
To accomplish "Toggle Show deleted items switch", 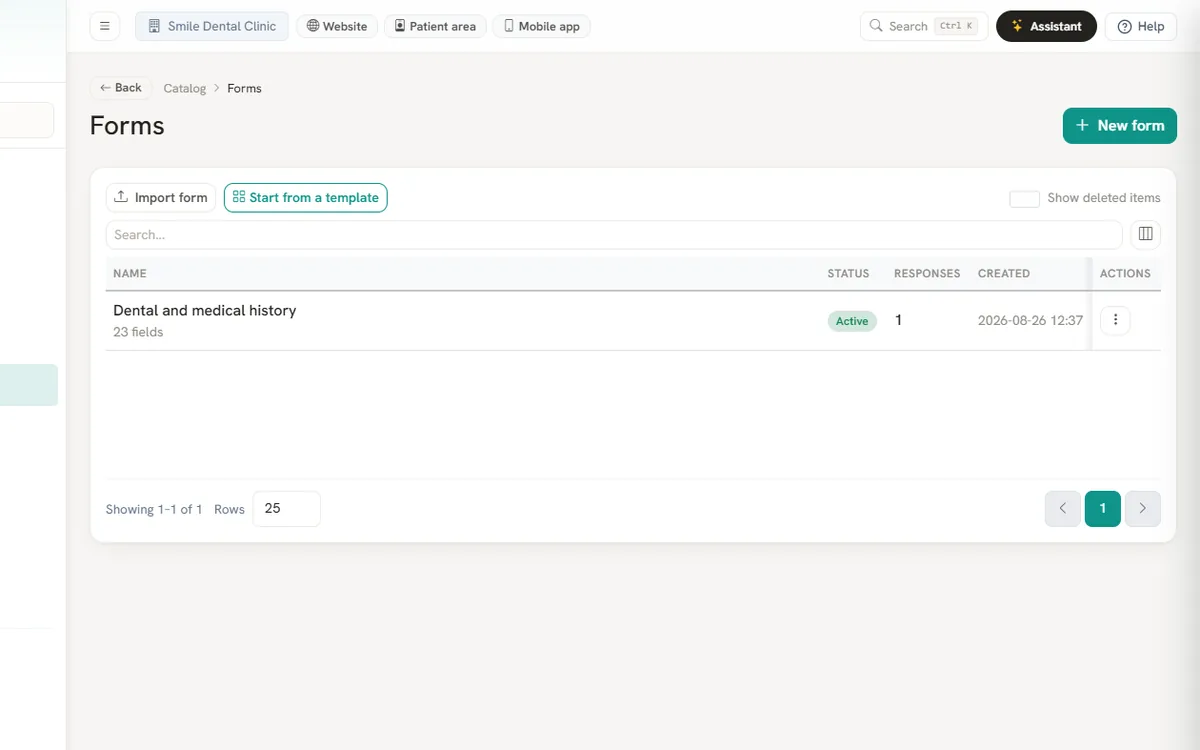I will [1024, 198].
